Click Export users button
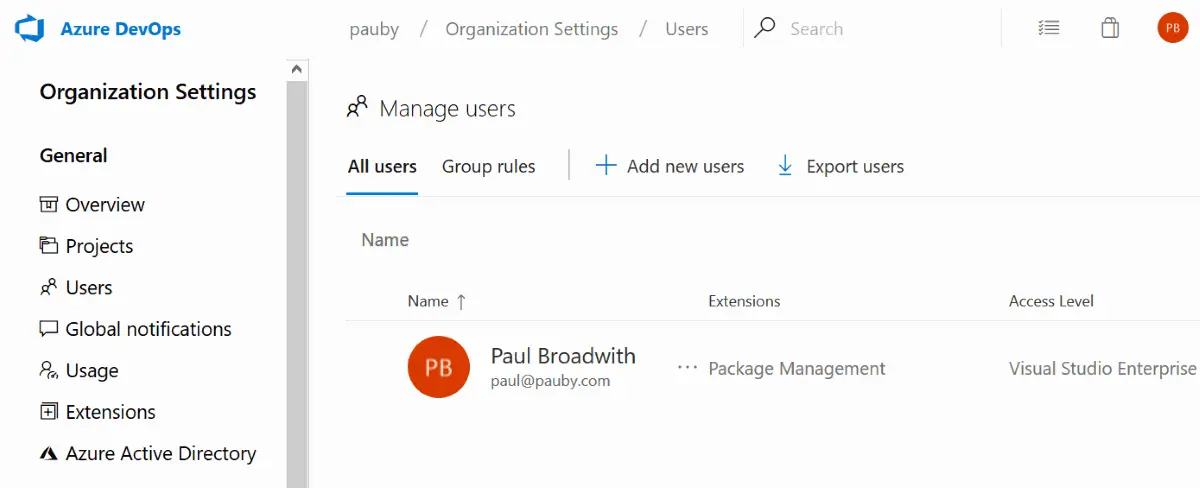 [841, 167]
